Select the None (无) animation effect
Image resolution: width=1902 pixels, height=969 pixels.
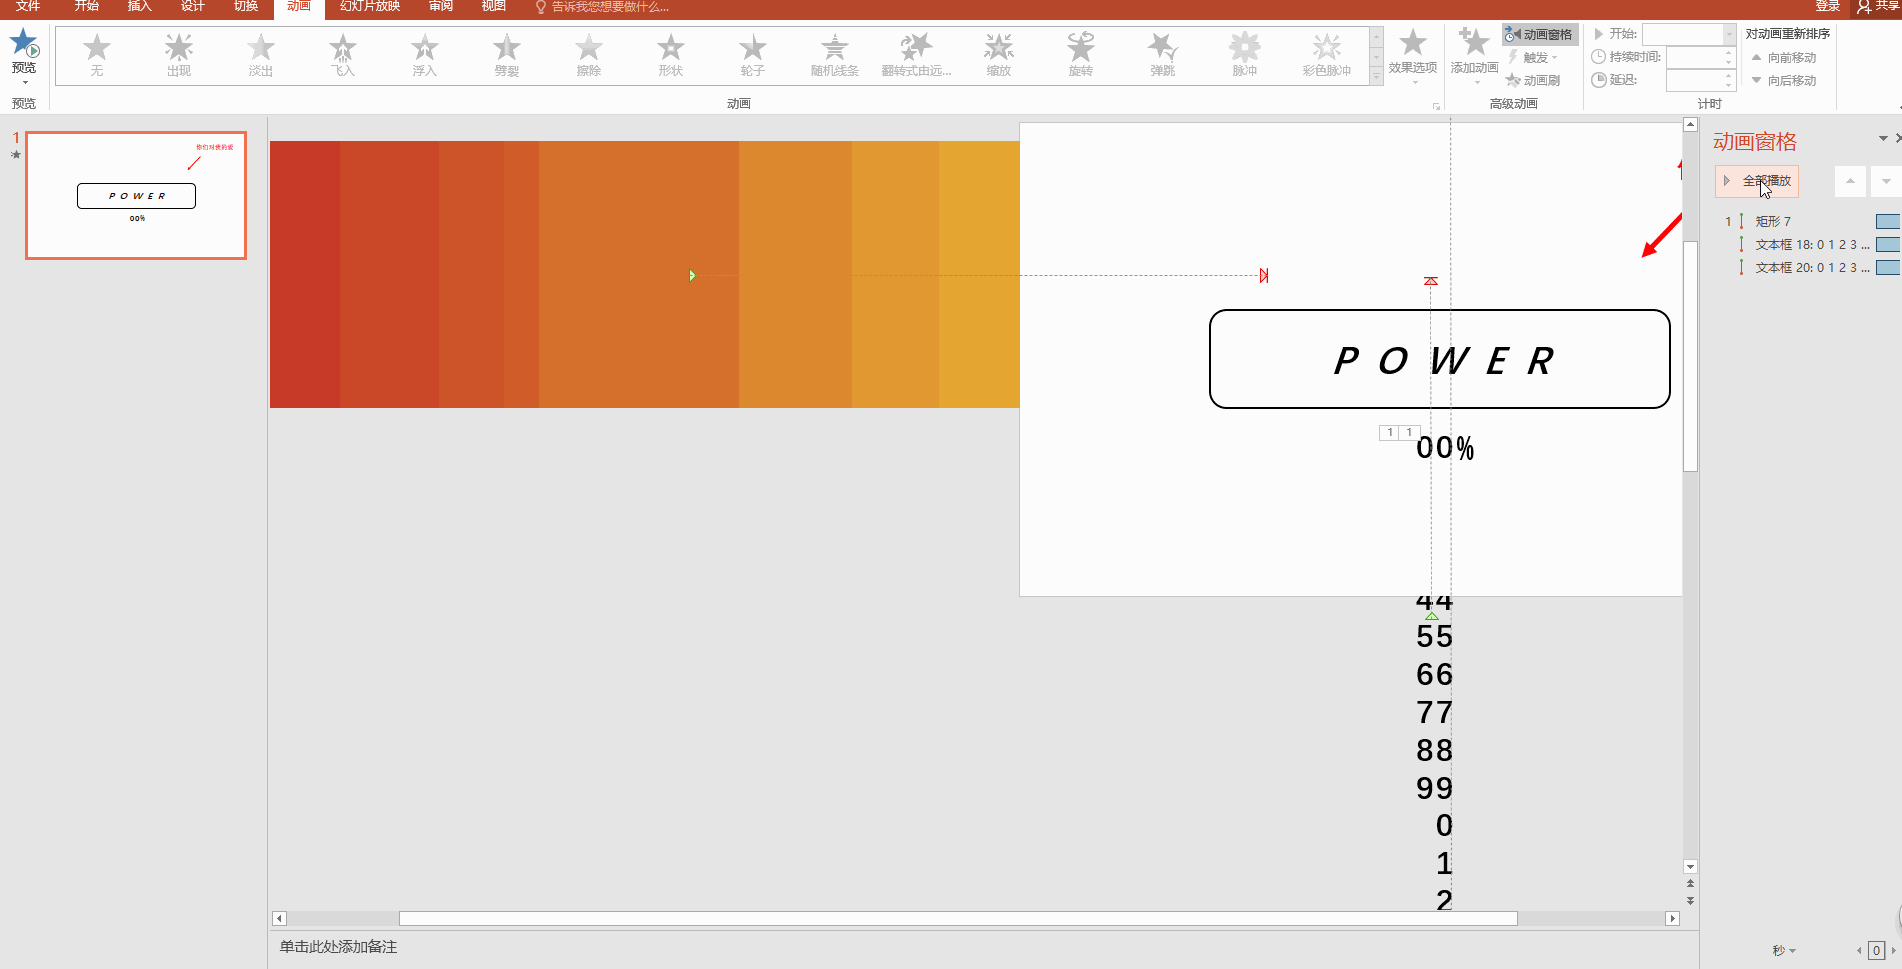[x=97, y=54]
